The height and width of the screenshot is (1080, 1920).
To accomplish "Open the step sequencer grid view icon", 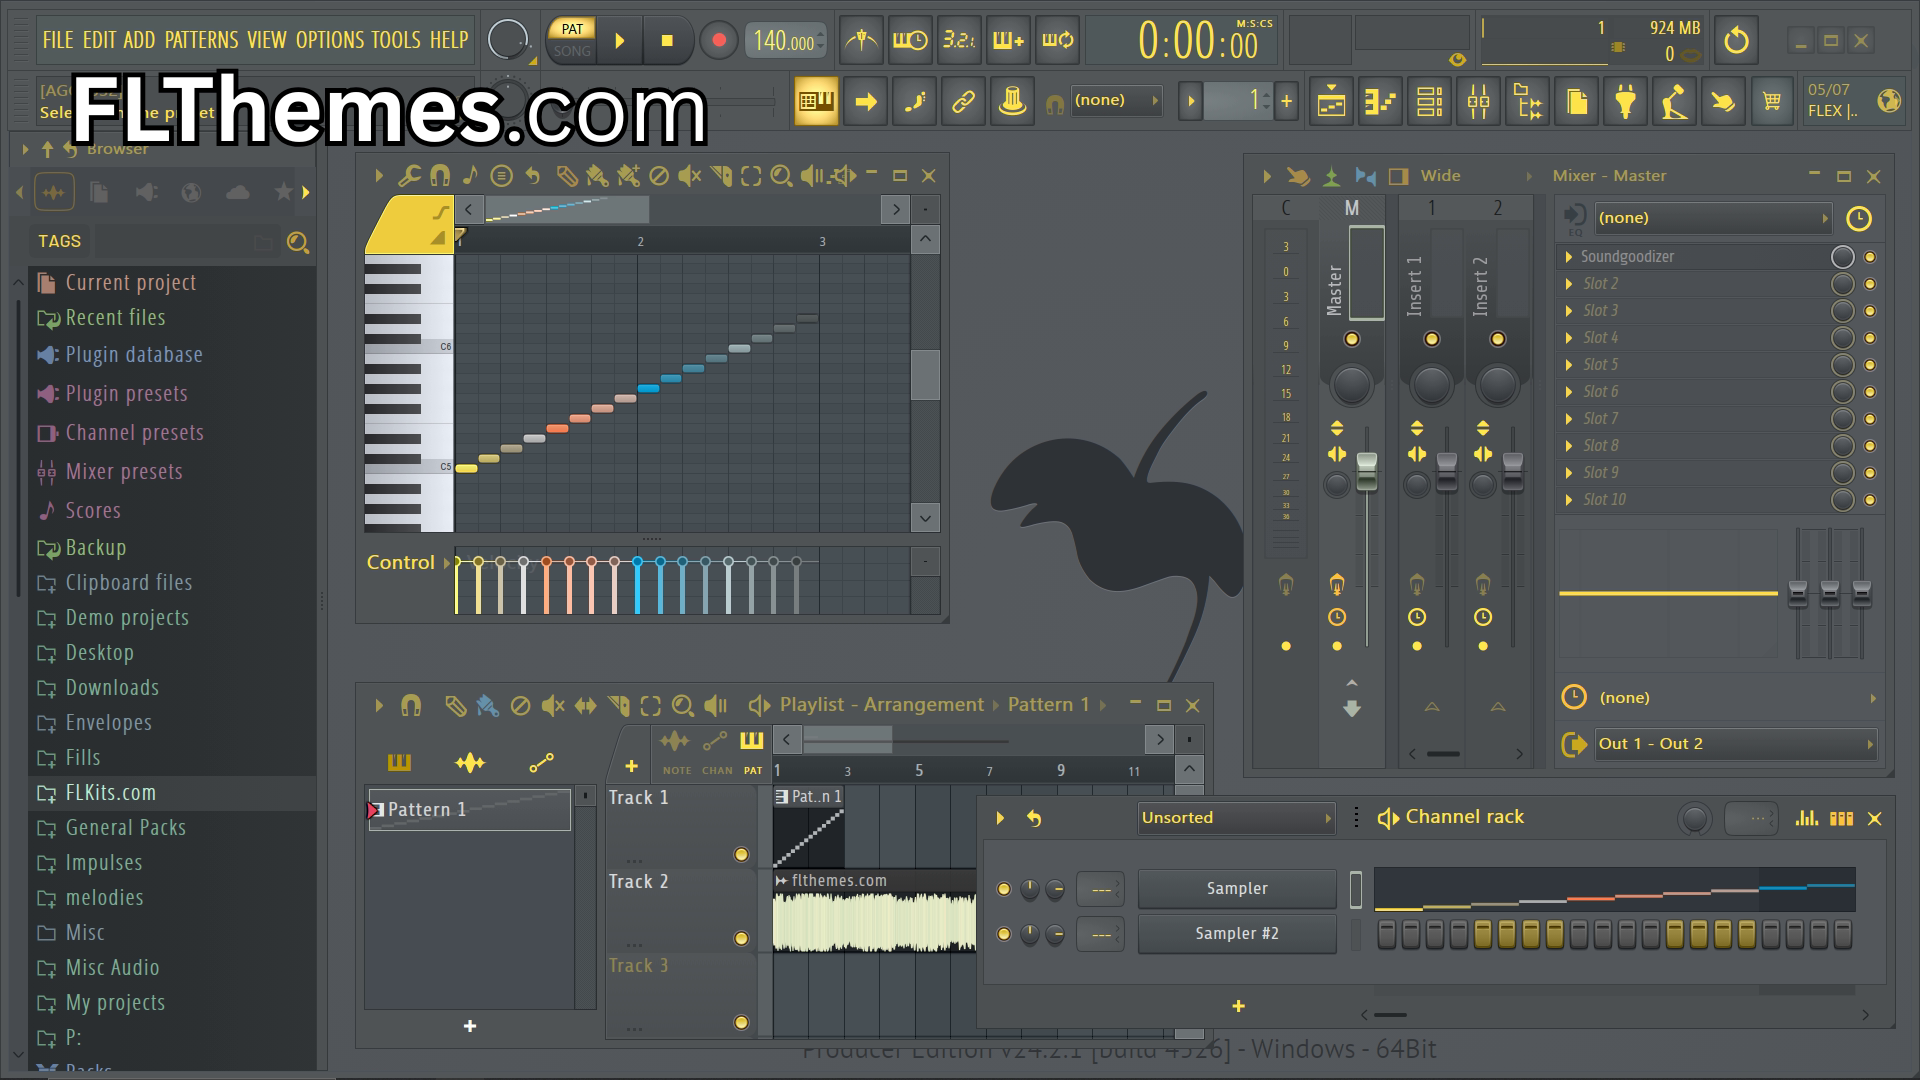I will tap(1841, 818).
